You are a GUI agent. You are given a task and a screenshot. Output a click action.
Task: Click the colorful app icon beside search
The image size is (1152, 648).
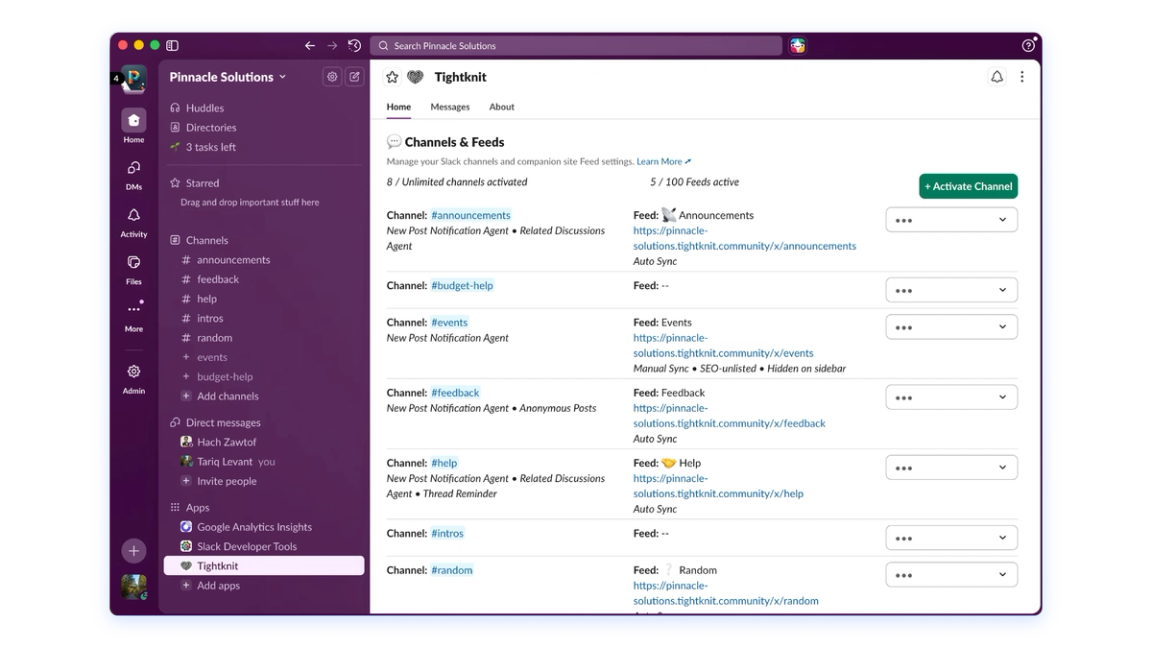pyautogui.click(x=798, y=46)
